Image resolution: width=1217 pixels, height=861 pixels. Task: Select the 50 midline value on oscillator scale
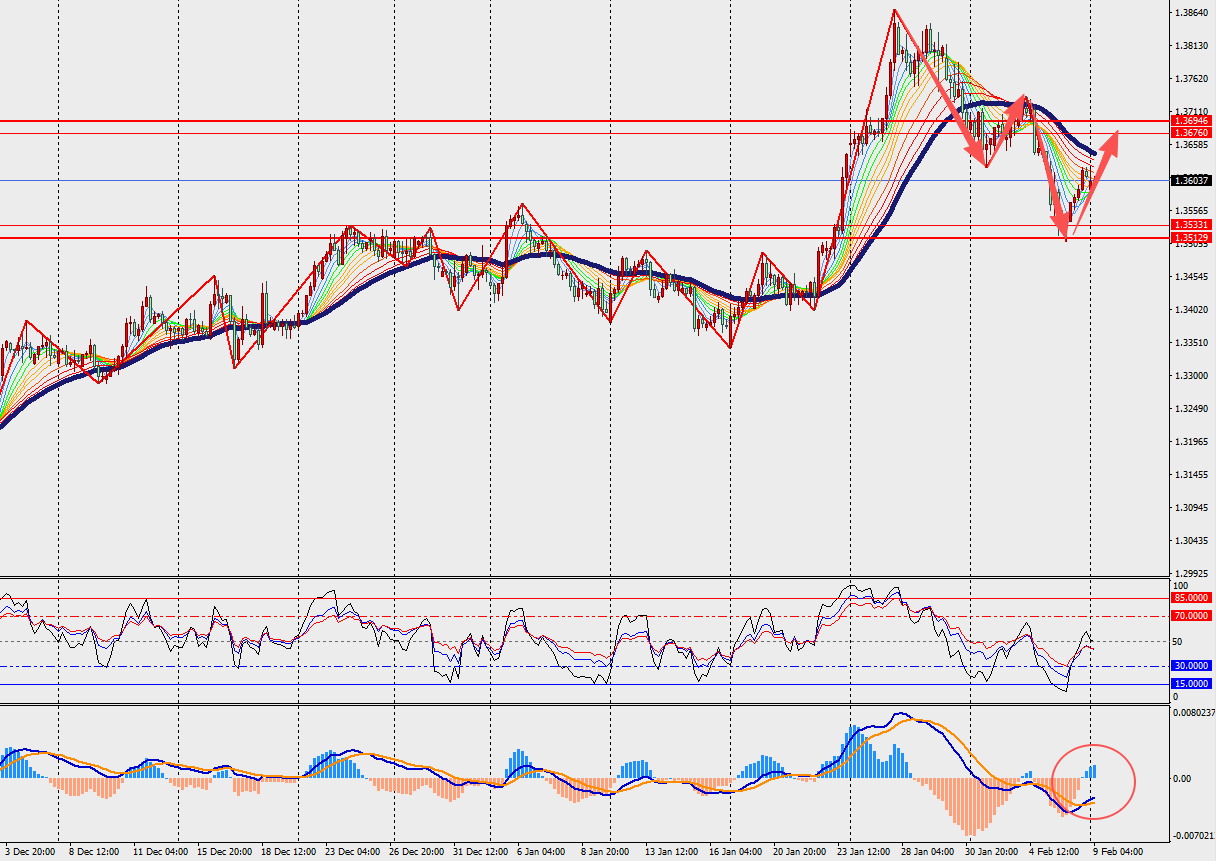[x=1178, y=642]
